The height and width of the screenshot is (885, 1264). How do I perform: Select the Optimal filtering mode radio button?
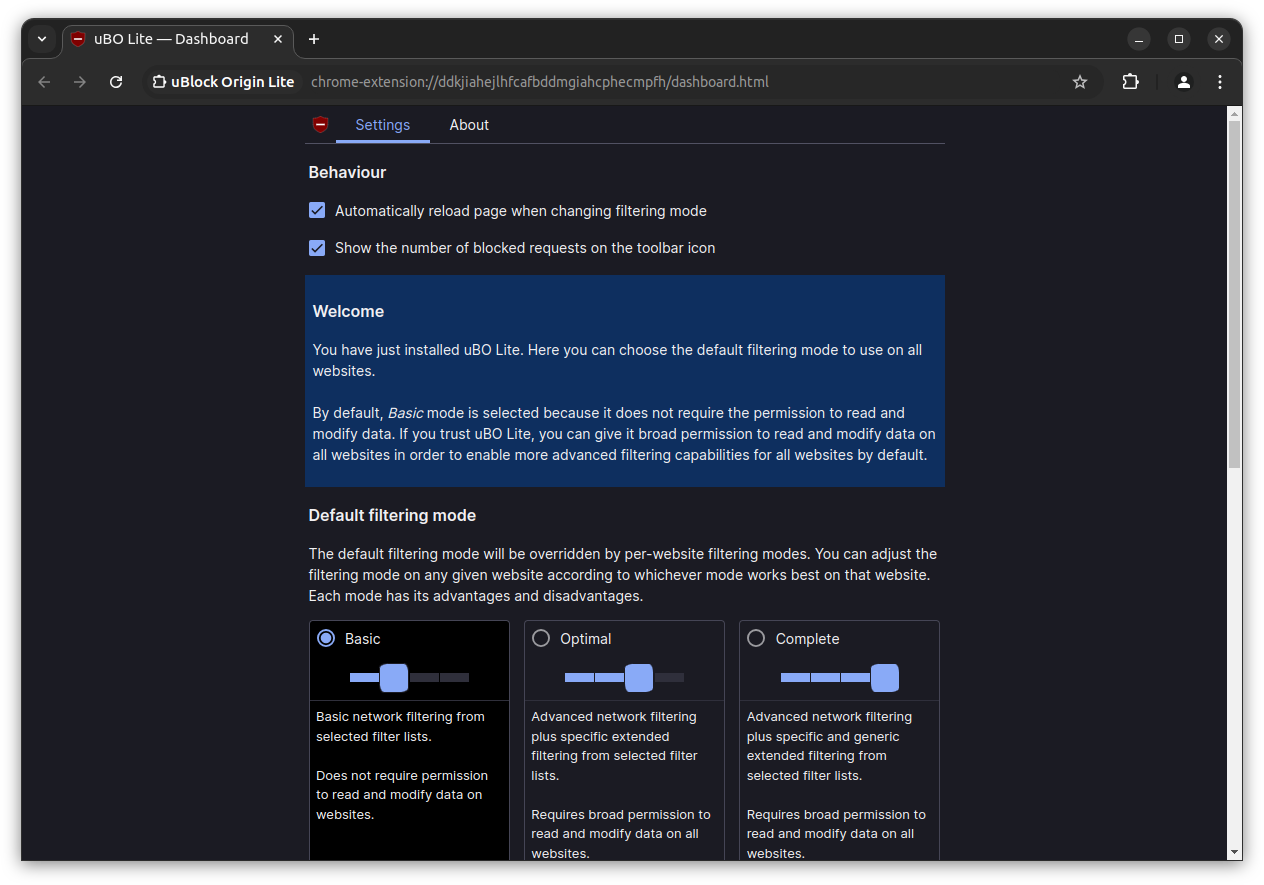coord(541,637)
